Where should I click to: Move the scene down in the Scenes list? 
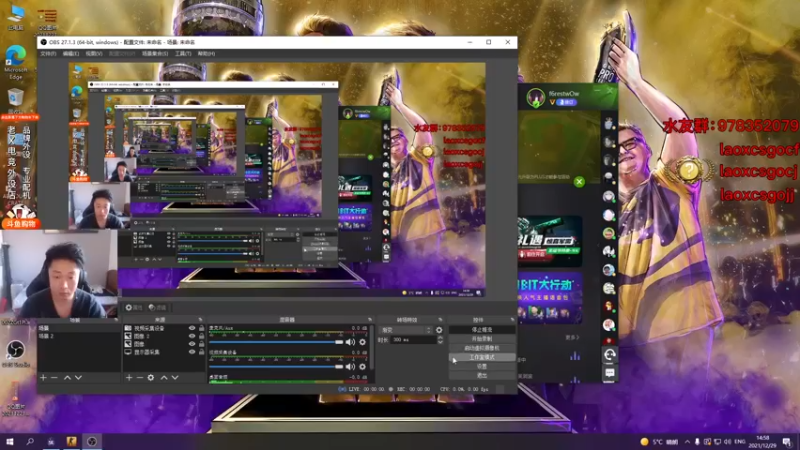pos(79,378)
